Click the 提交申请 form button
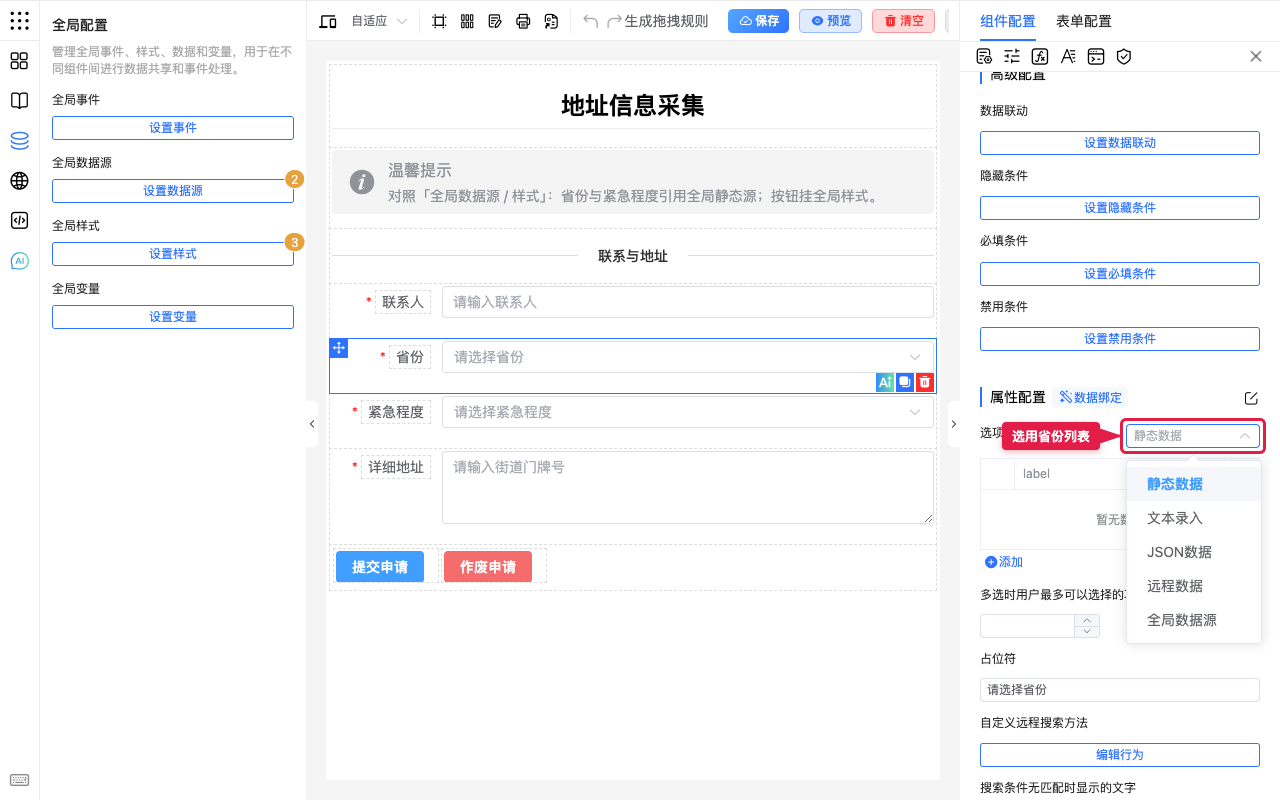The height and width of the screenshot is (800, 1280). [380, 567]
